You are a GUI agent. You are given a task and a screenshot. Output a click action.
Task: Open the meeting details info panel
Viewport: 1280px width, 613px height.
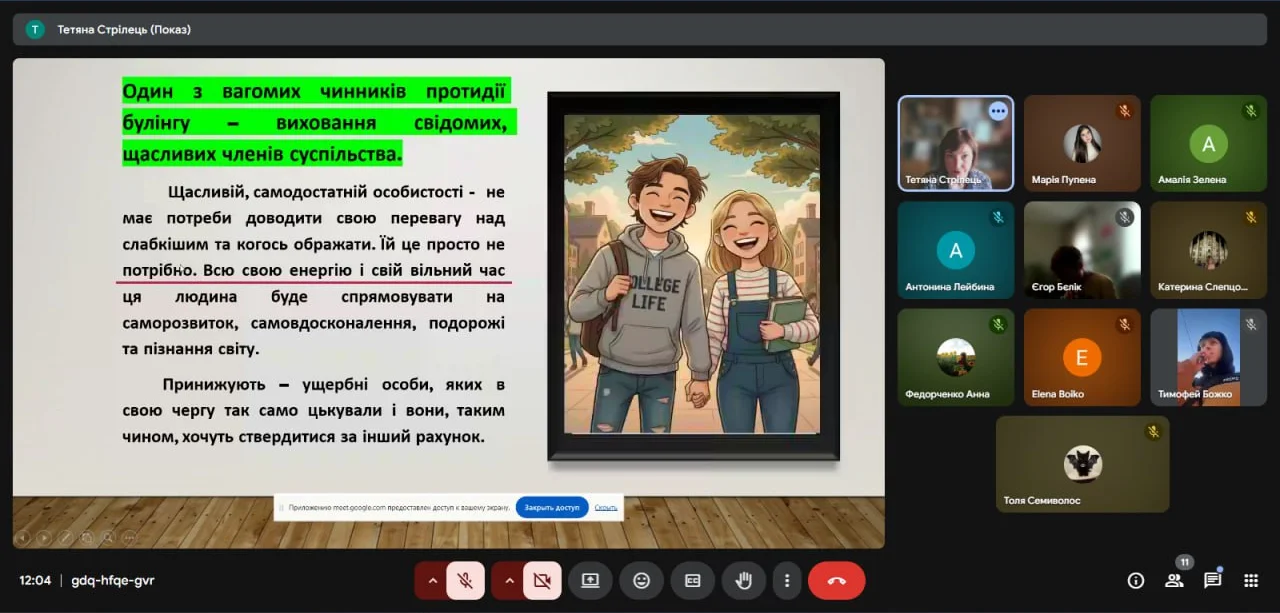tap(1135, 580)
